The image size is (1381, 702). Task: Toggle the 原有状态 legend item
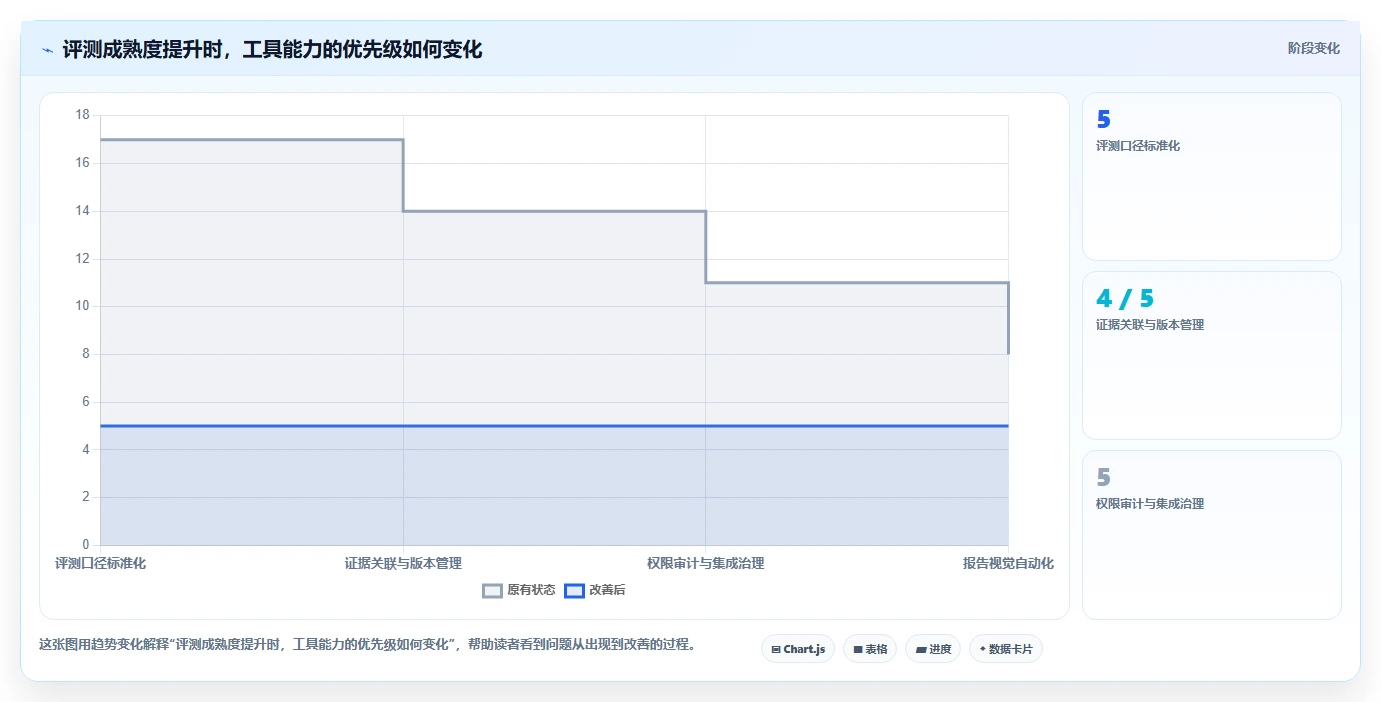click(x=519, y=590)
